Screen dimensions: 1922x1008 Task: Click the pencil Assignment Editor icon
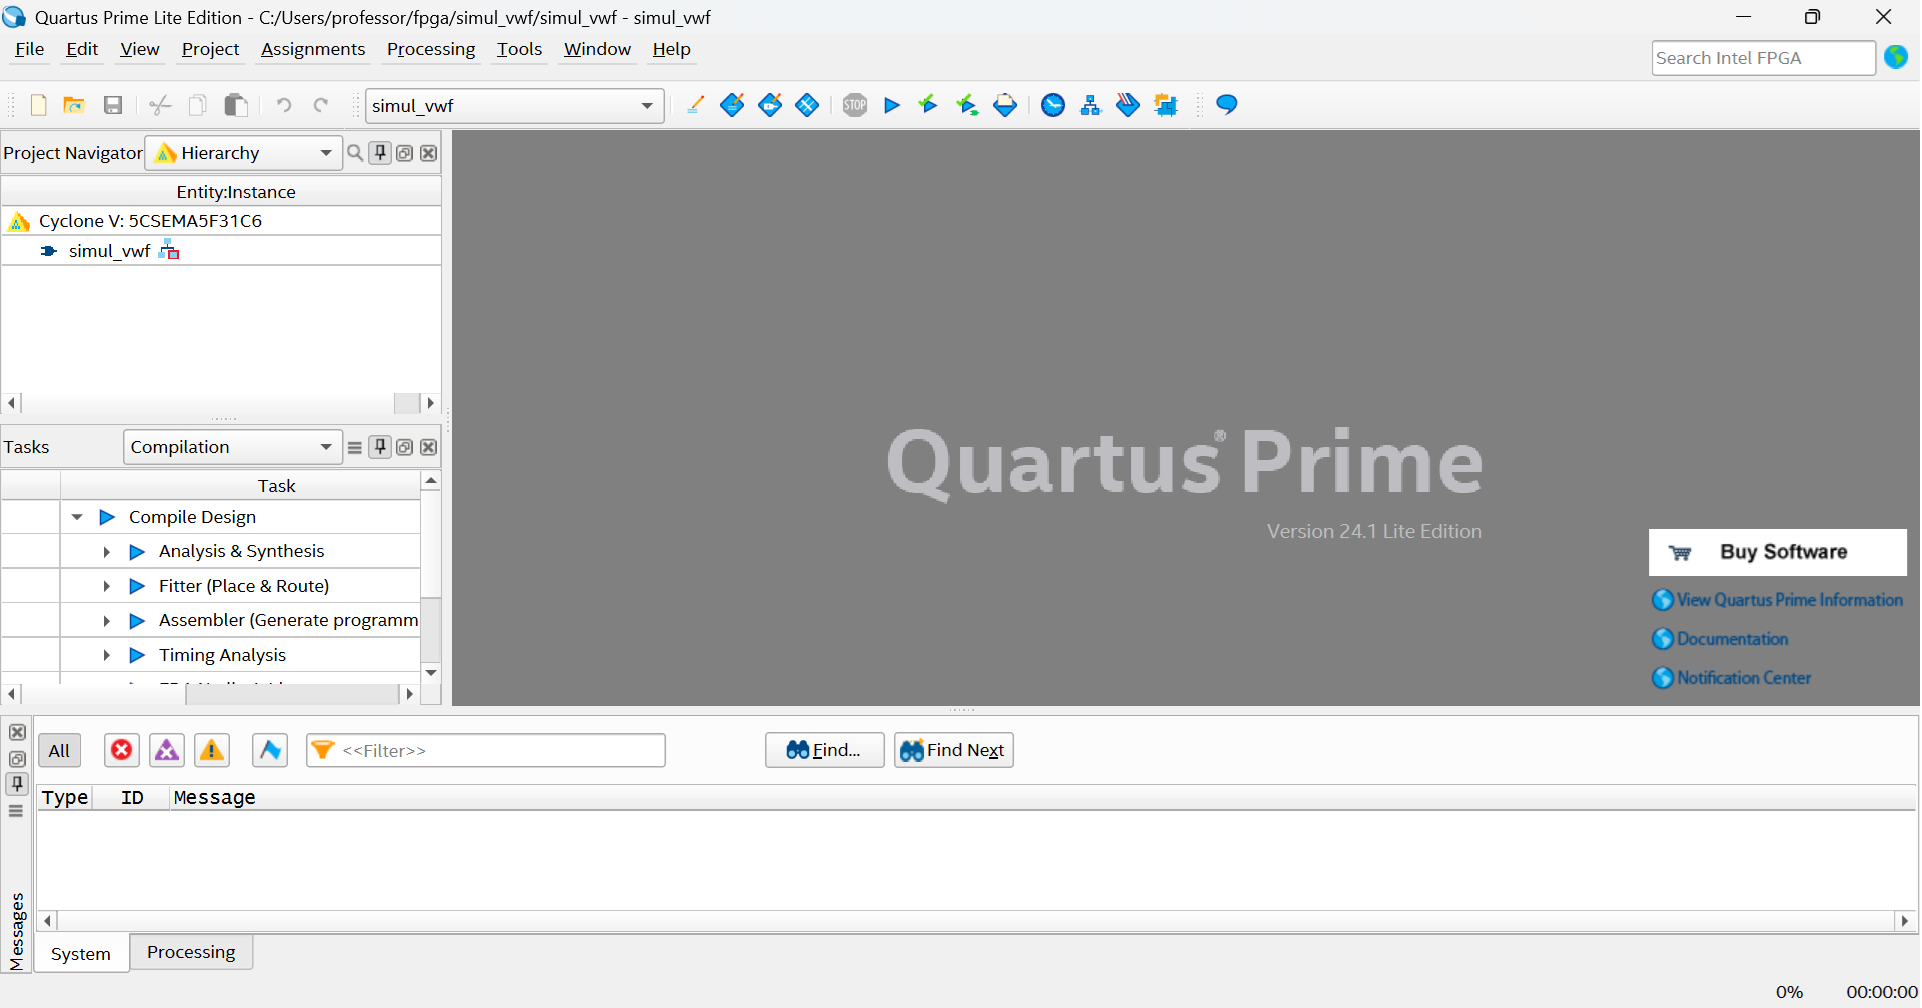pyautogui.click(x=695, y=105)
